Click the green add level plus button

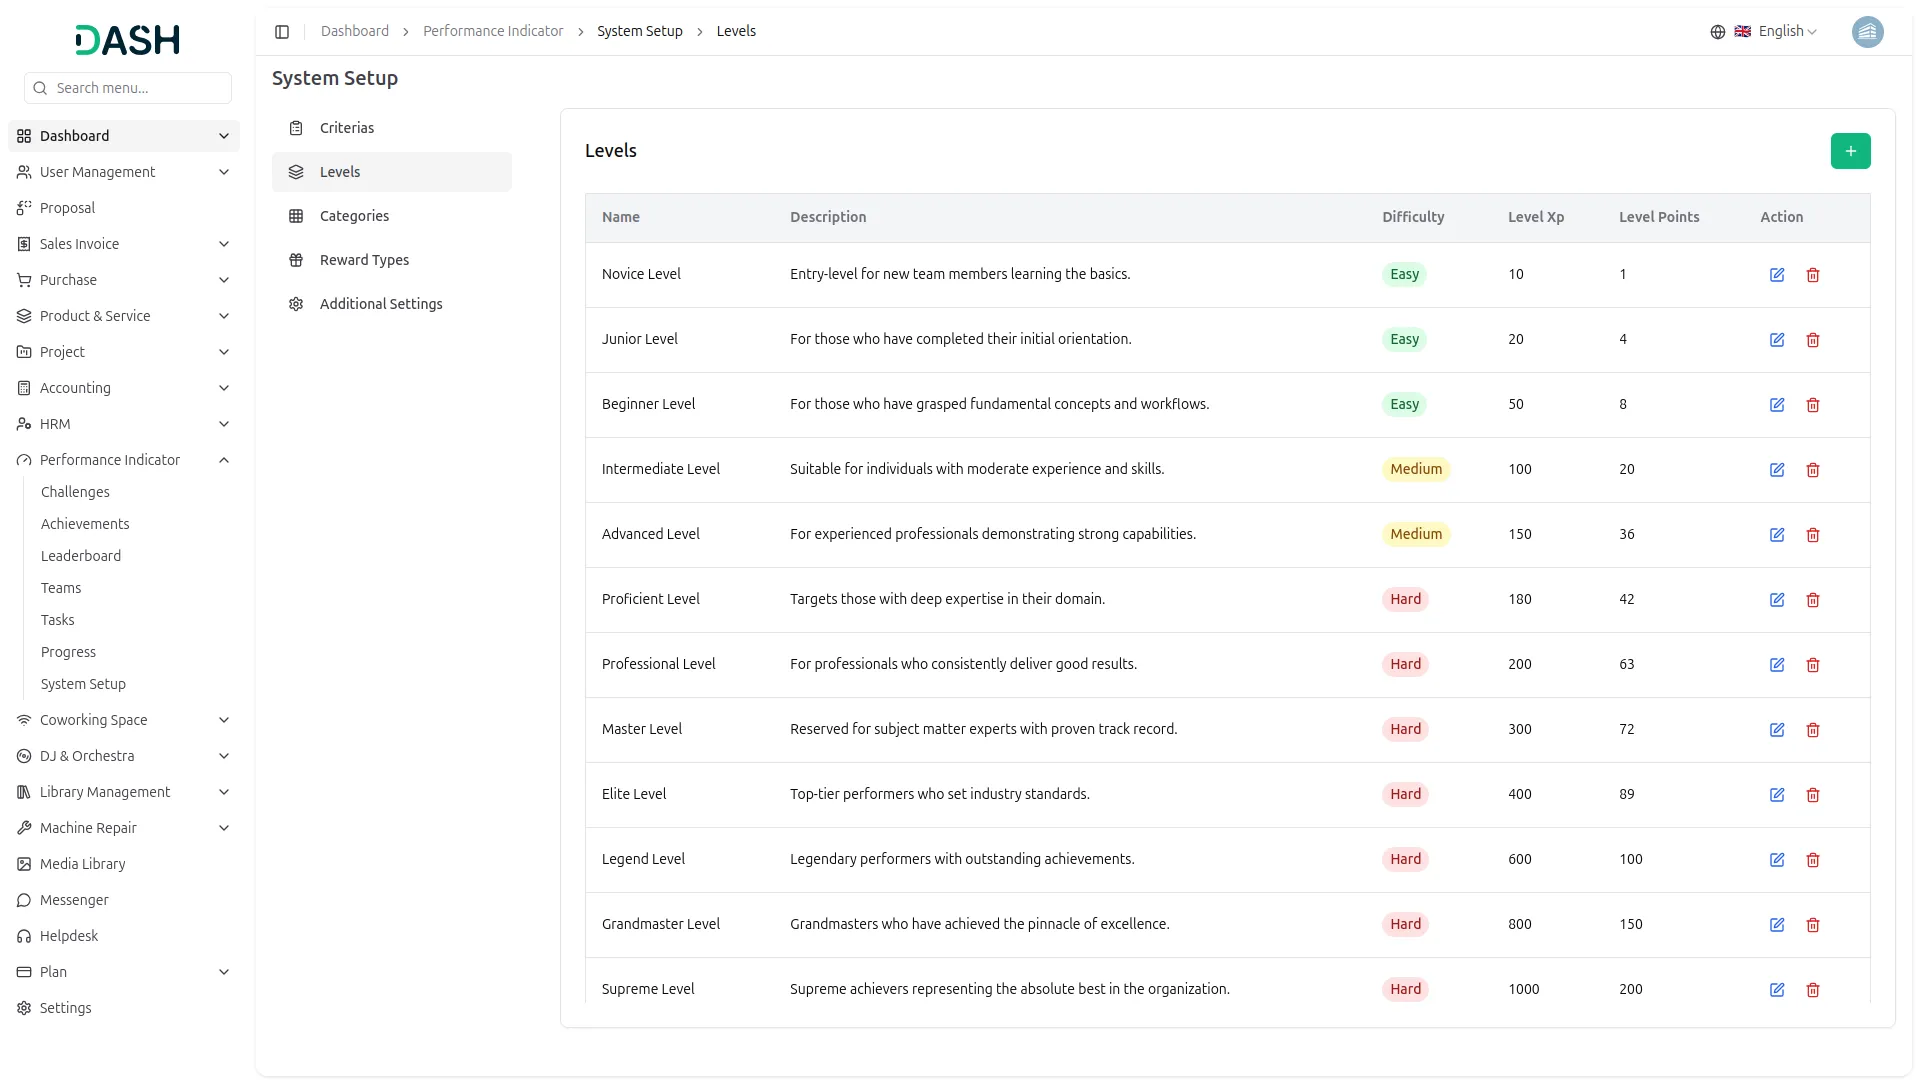click(1850, 151)
